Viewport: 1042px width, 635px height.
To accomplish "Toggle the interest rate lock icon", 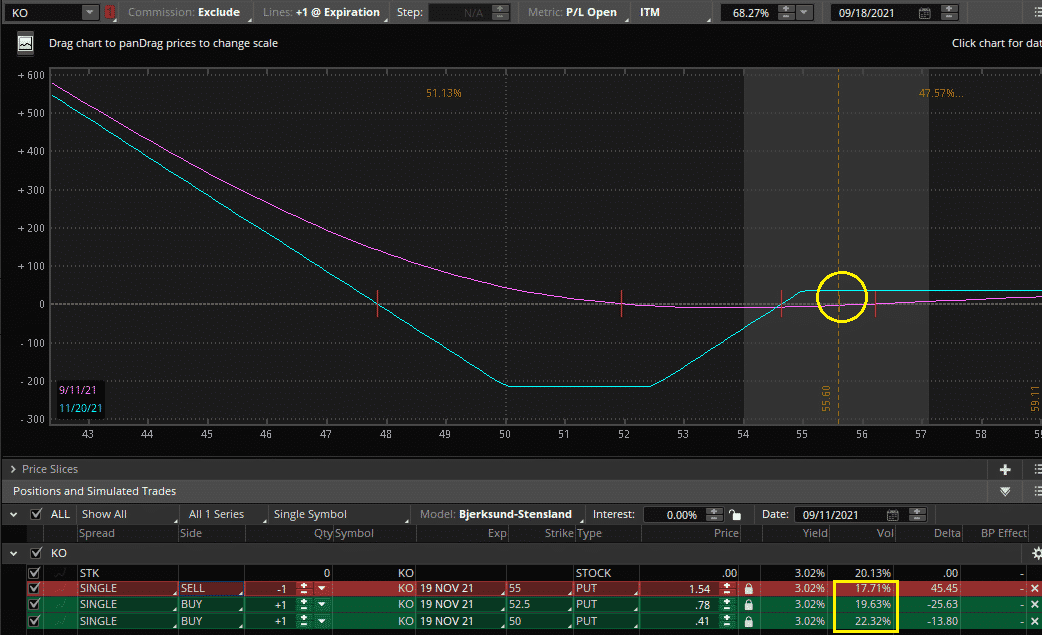I will (x=734, y=515).
